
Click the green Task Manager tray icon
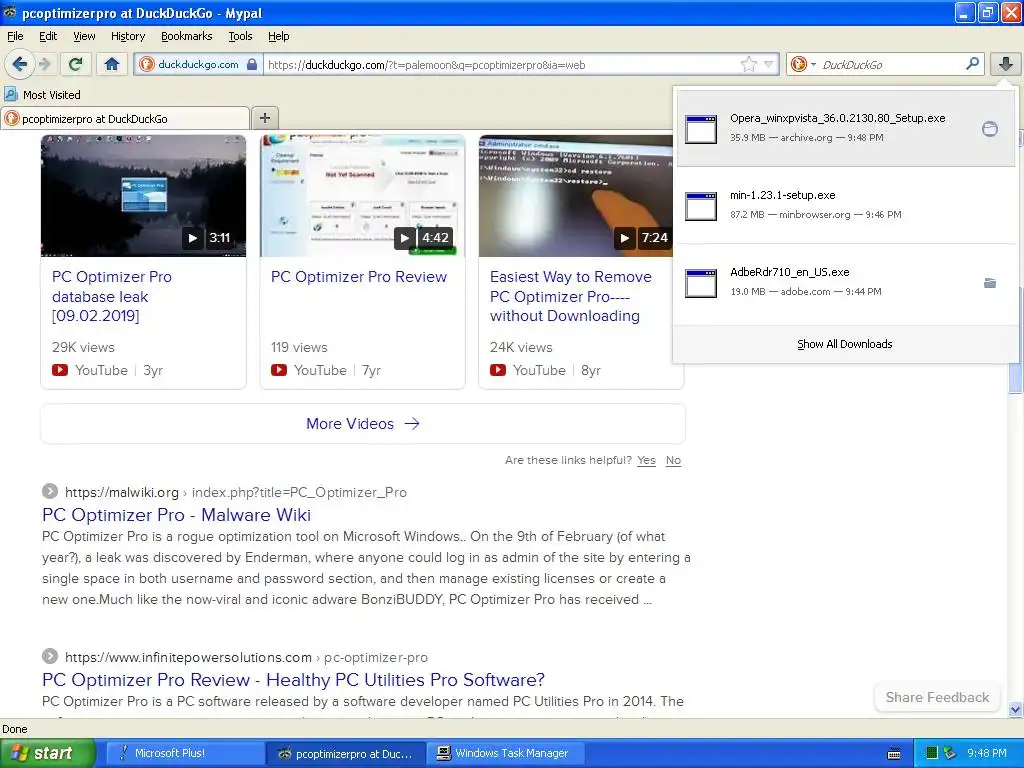pyautogui.click(x=932, y=753)
